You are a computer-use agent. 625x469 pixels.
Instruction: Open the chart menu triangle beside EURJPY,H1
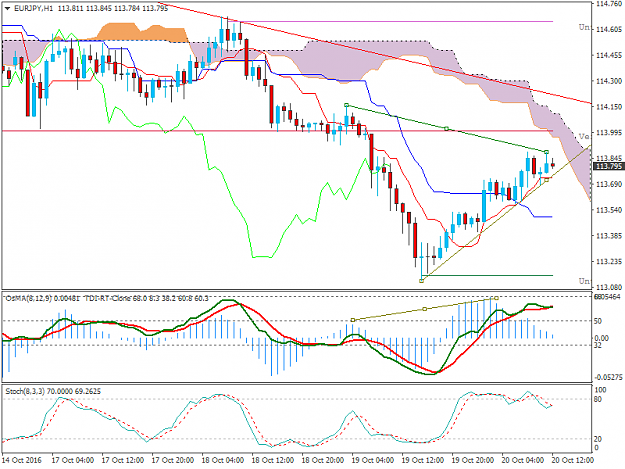pos(7,8)
